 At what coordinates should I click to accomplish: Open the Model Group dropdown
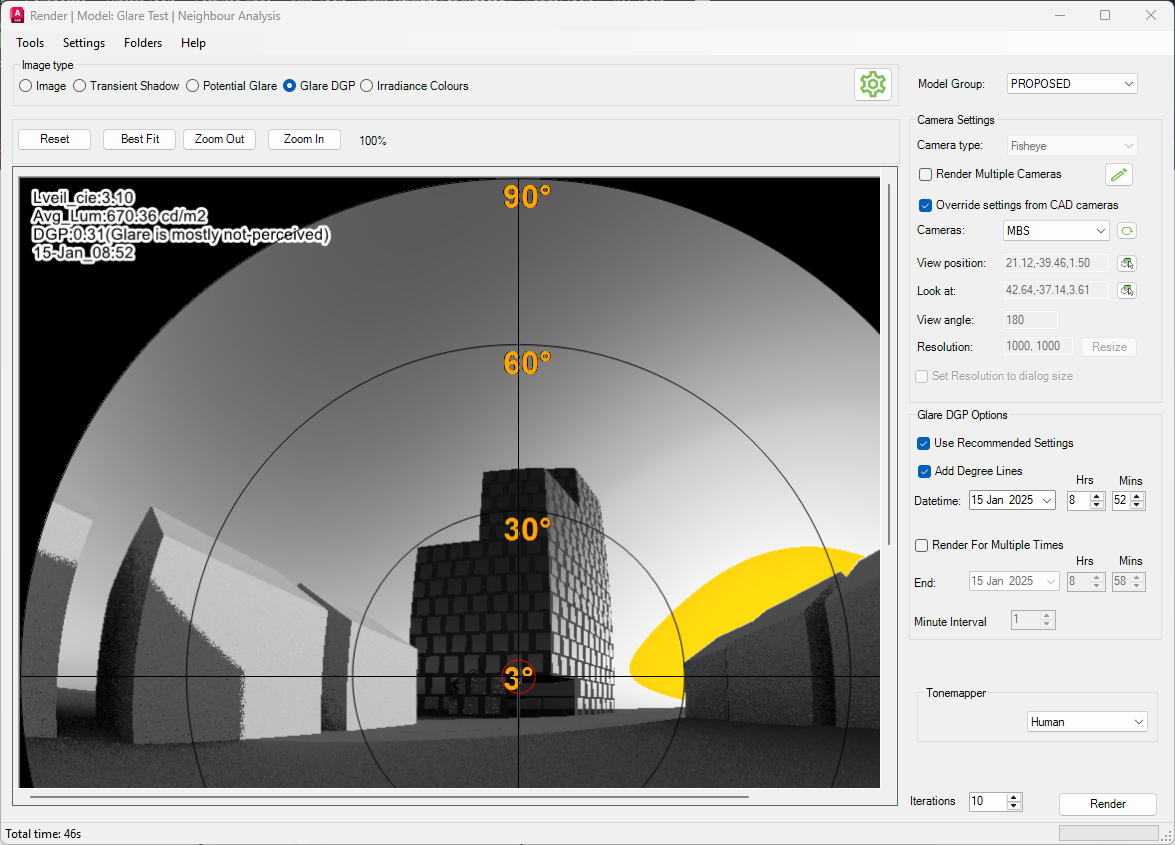pyautogui.click(x=1072, y=84)
